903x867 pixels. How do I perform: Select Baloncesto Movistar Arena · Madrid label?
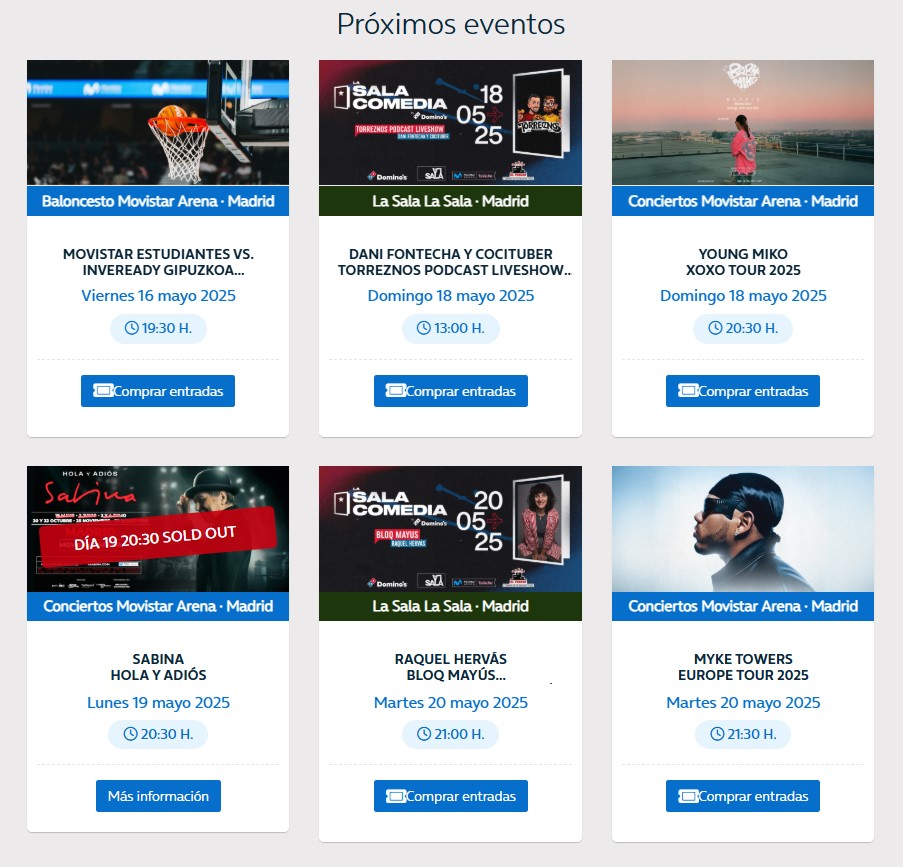point(158,201)
